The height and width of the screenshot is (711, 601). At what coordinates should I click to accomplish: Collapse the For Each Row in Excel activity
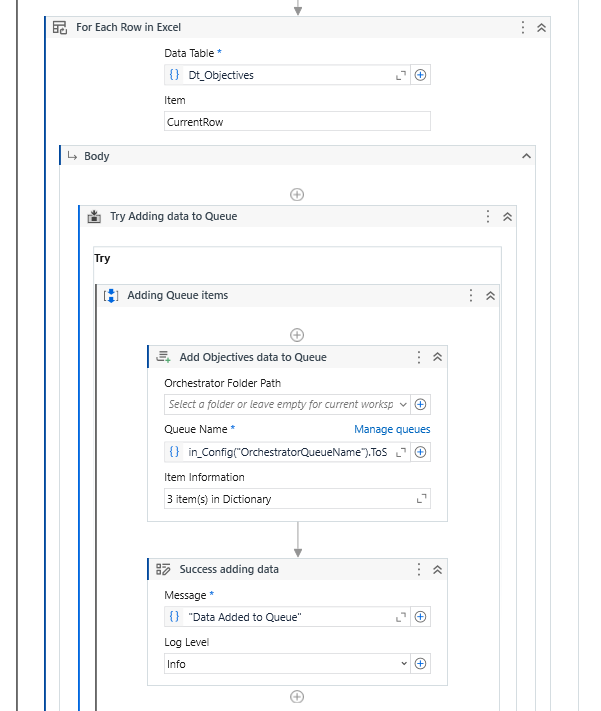coord(542,28)
